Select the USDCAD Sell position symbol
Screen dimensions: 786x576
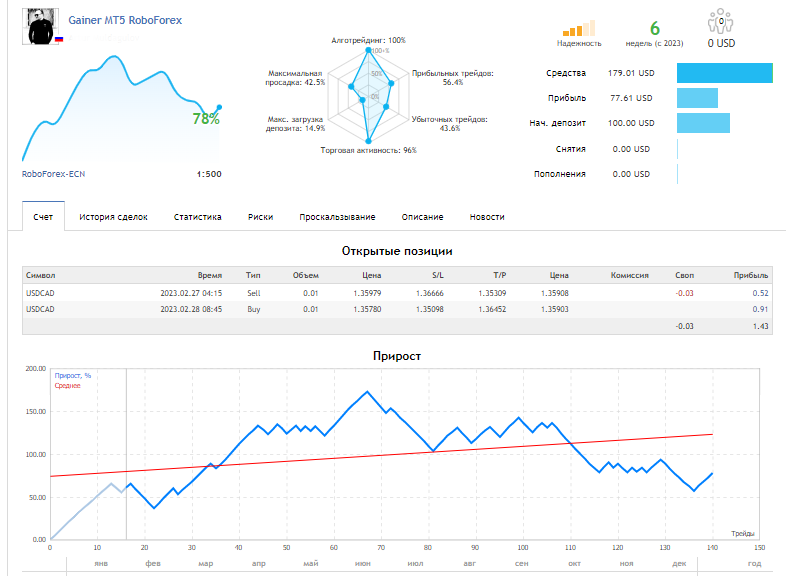click(x=40, y=293)
